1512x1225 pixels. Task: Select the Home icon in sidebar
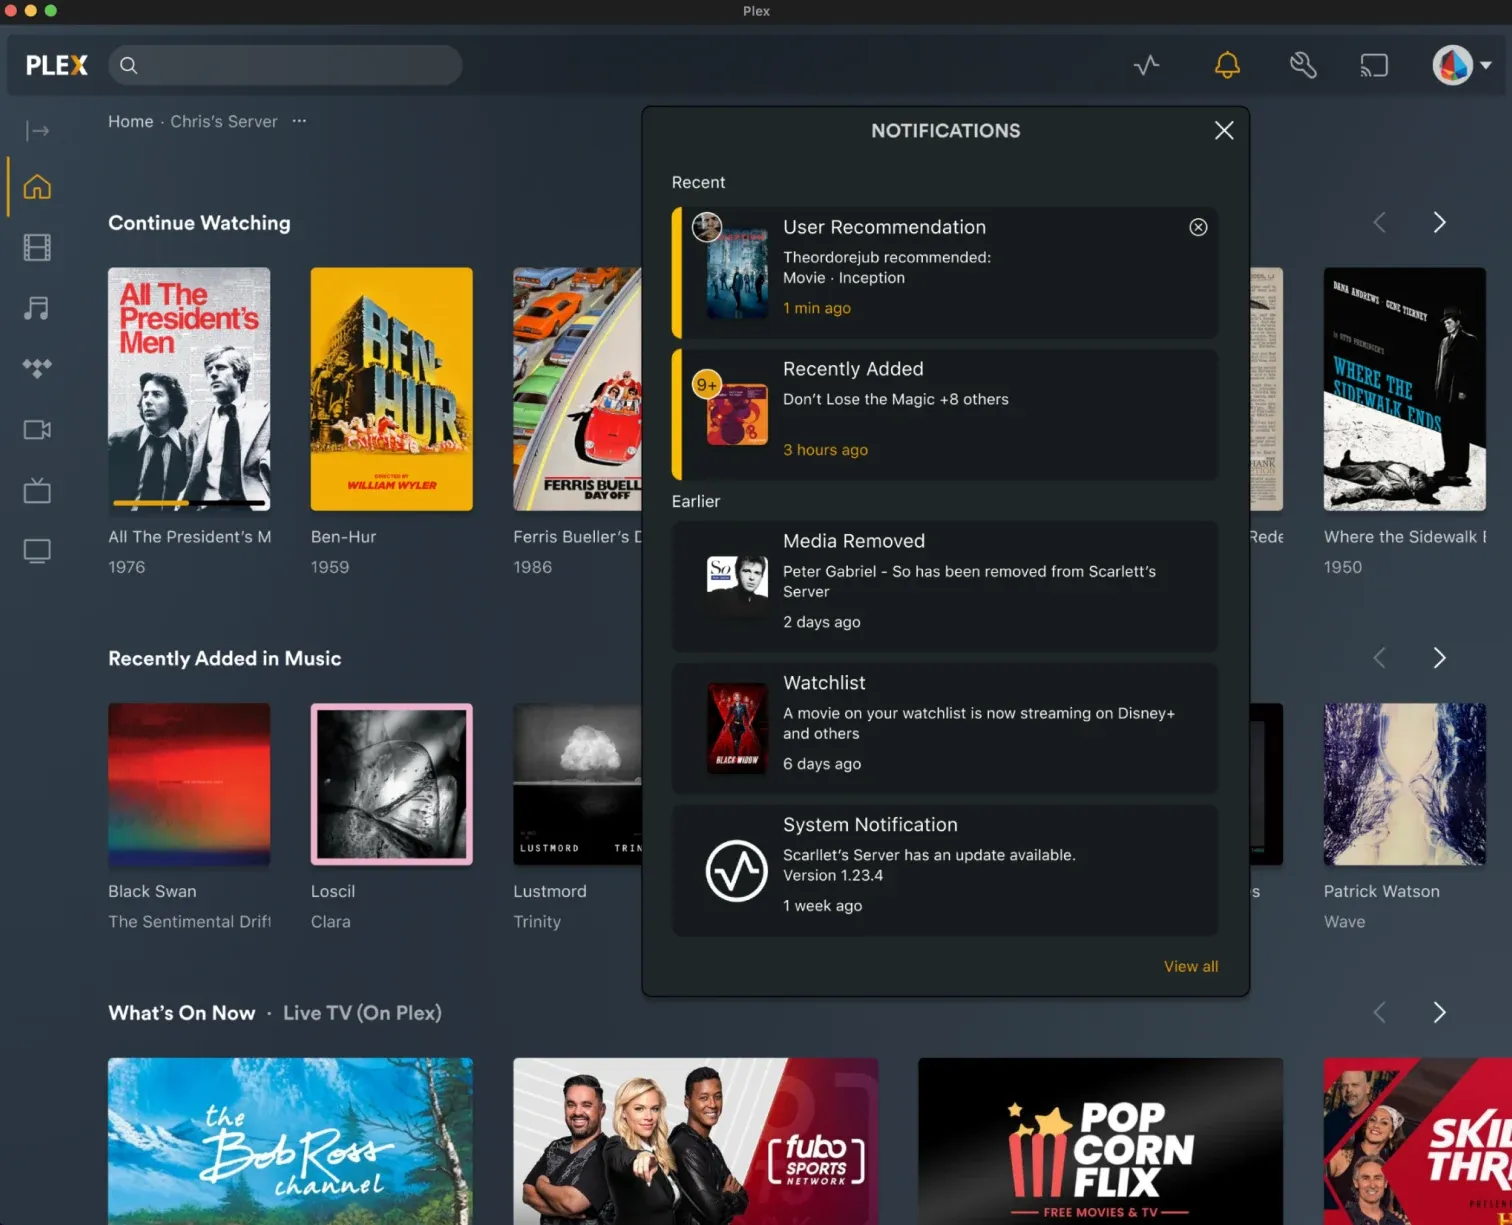(37, 187)
